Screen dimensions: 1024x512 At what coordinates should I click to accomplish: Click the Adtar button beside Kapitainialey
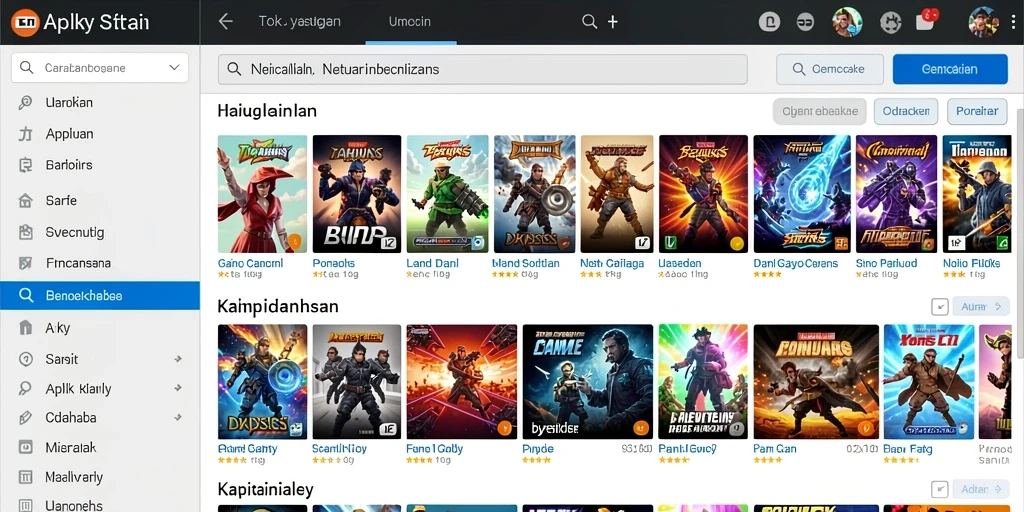click(x=981, y=489)
